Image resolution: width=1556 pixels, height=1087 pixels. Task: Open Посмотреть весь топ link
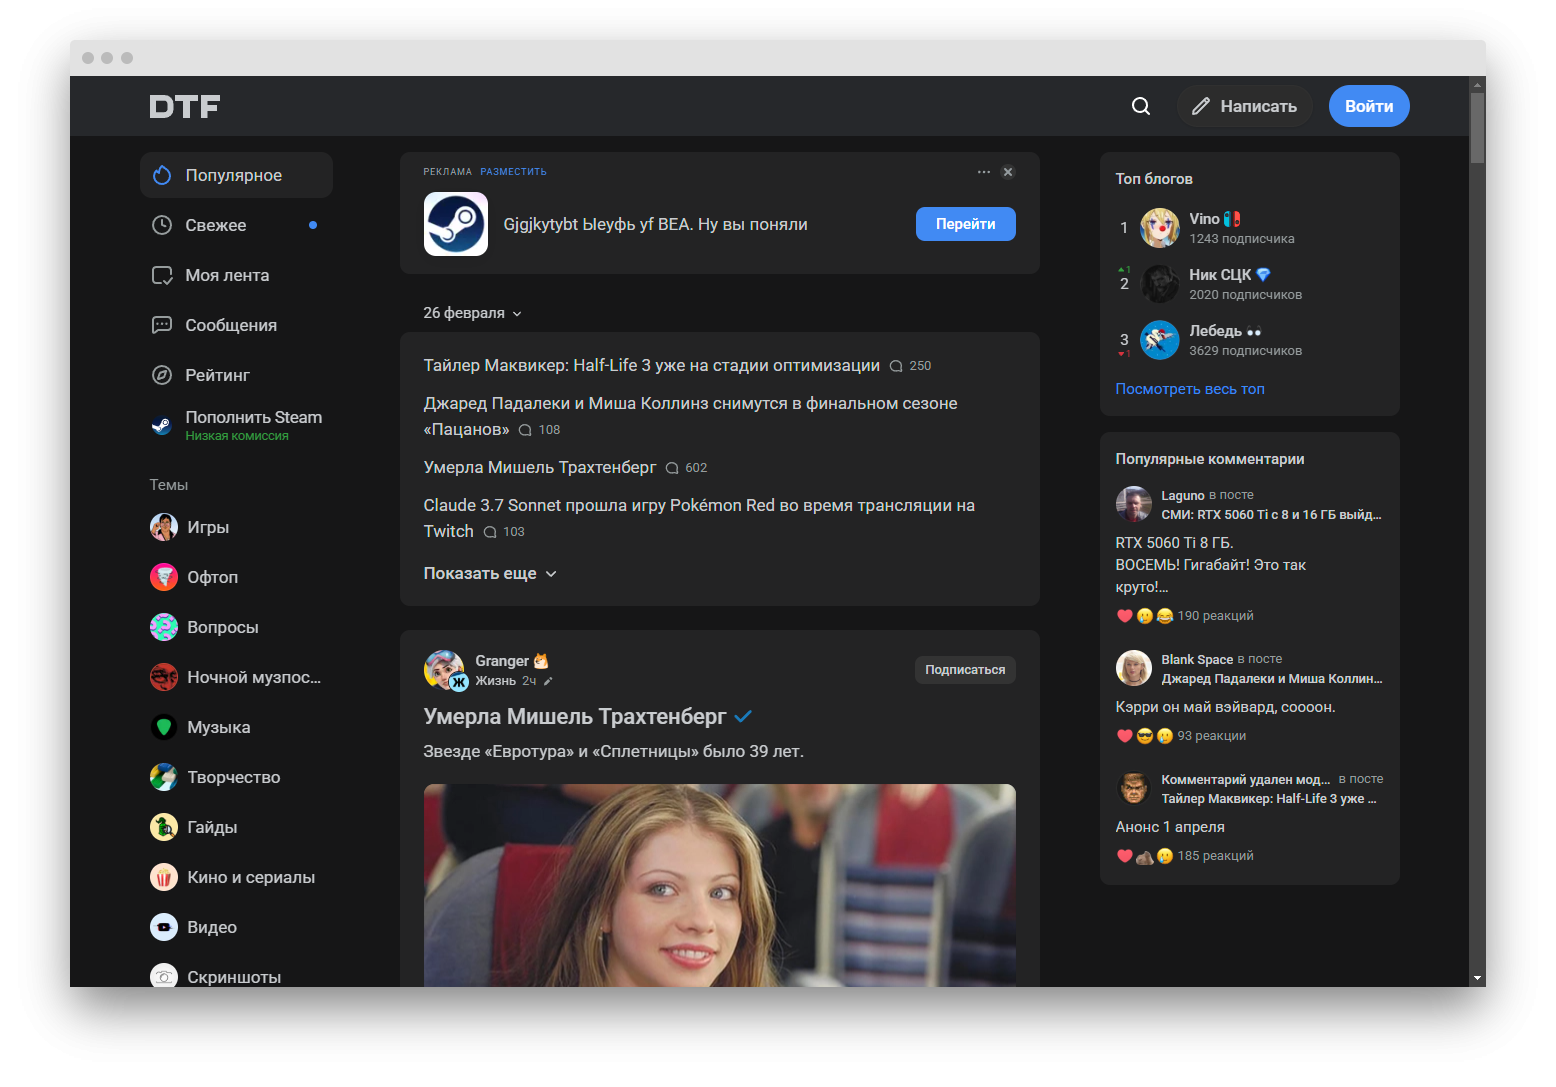click(1190, 389)
